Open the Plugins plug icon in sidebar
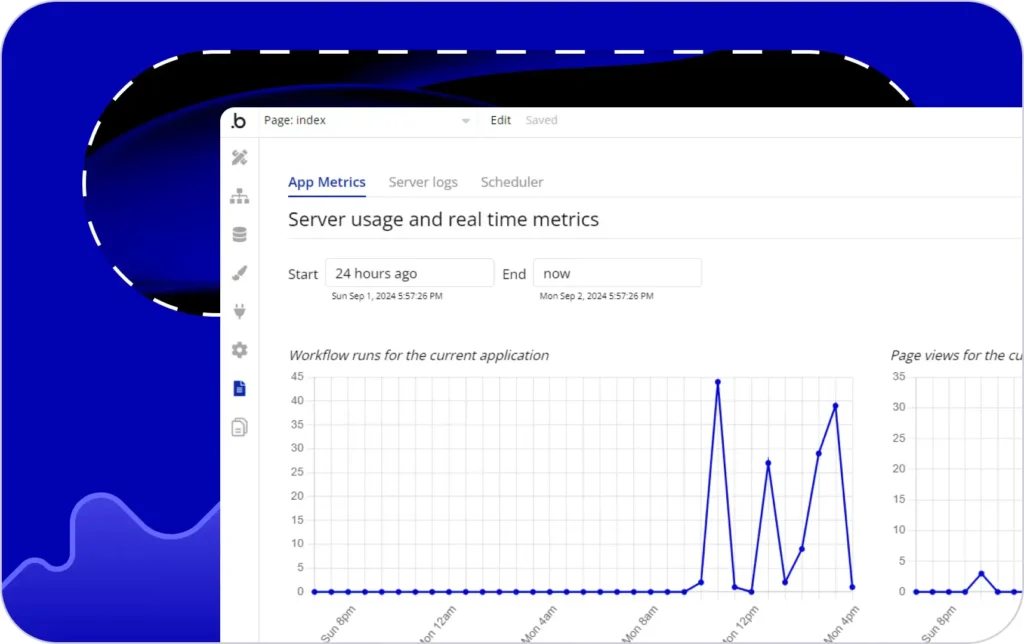The width and height of the screenshot is (1024, 644). (x=239, y=311)
